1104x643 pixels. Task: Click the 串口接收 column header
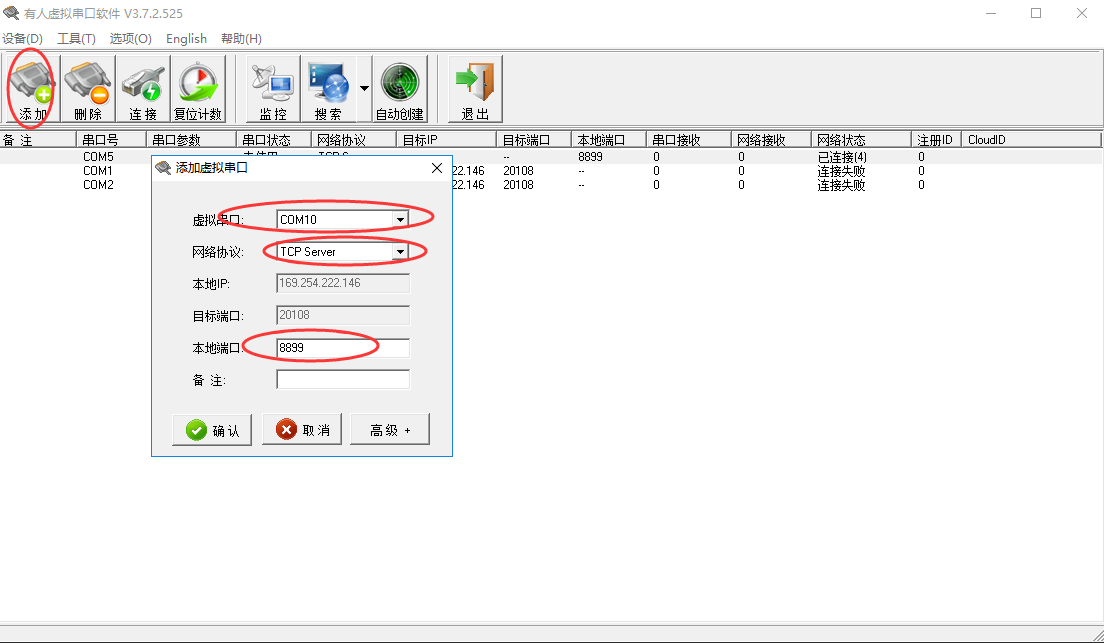[x=689, y=139]
